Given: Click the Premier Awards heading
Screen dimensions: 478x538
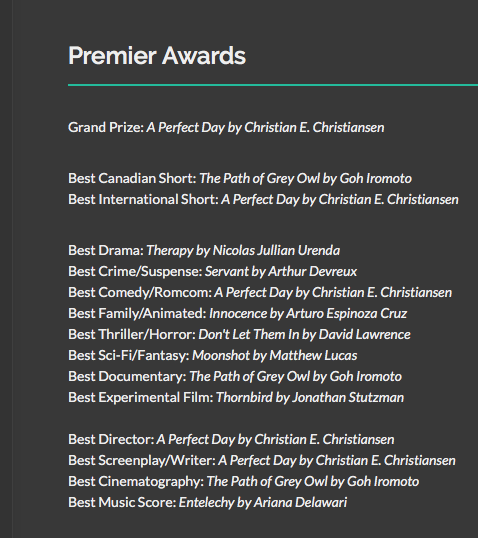Looking at the screenshot, I should tap(157, 56).
